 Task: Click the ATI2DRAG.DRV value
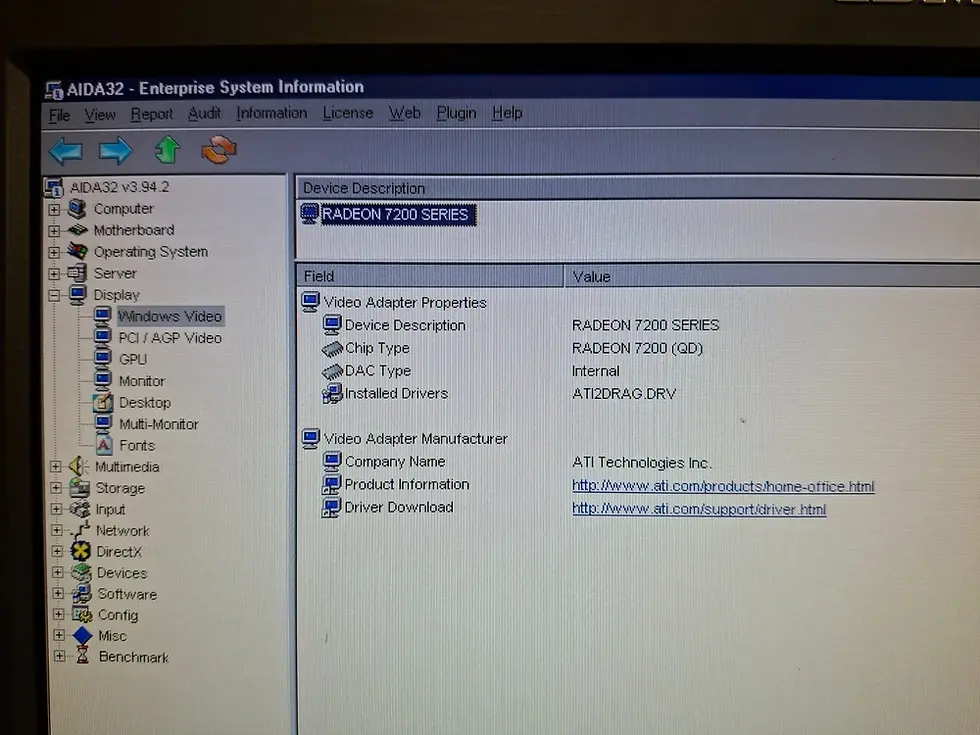624,394
